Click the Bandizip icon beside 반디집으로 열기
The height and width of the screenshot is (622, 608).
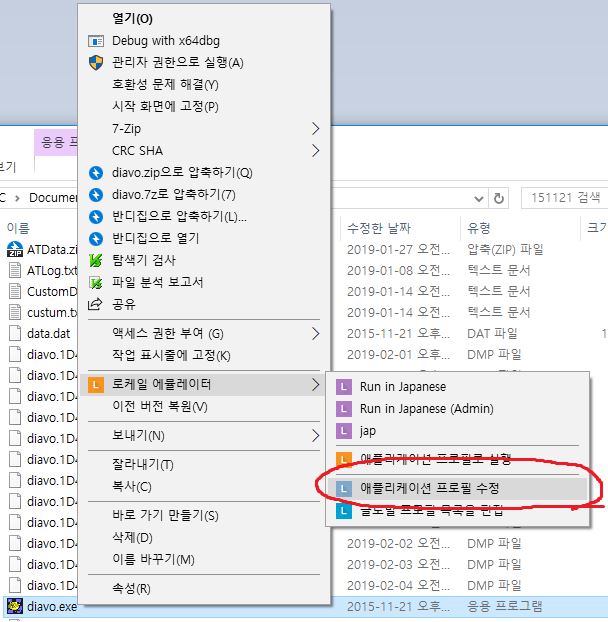coord(96,238)
